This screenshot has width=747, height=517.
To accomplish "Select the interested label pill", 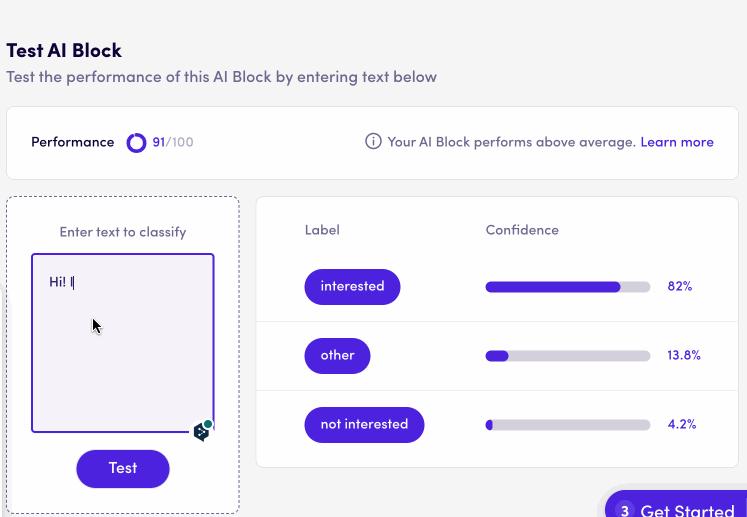I will [x=352, y=287].
